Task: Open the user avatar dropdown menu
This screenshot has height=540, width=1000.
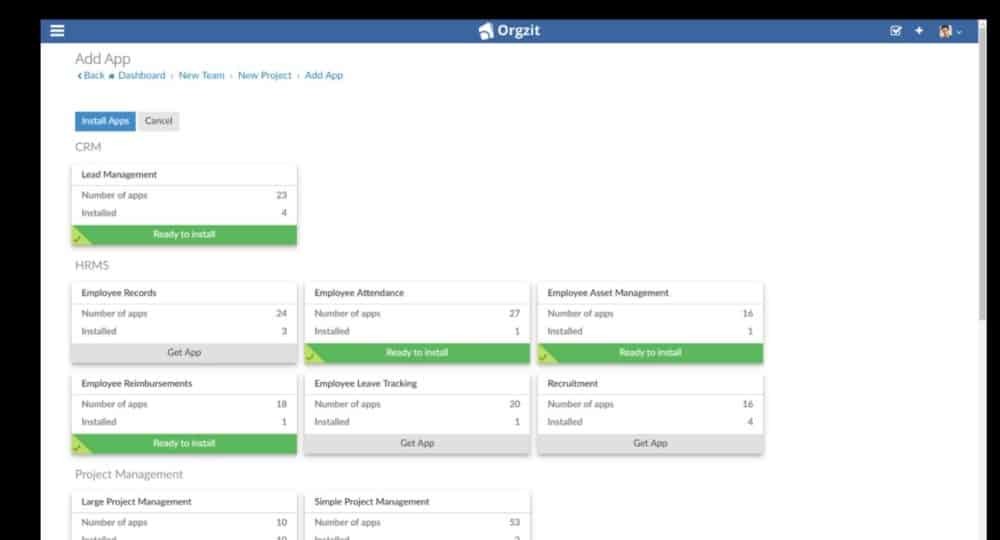Action: pyautogui.click(x=950, y=31)
